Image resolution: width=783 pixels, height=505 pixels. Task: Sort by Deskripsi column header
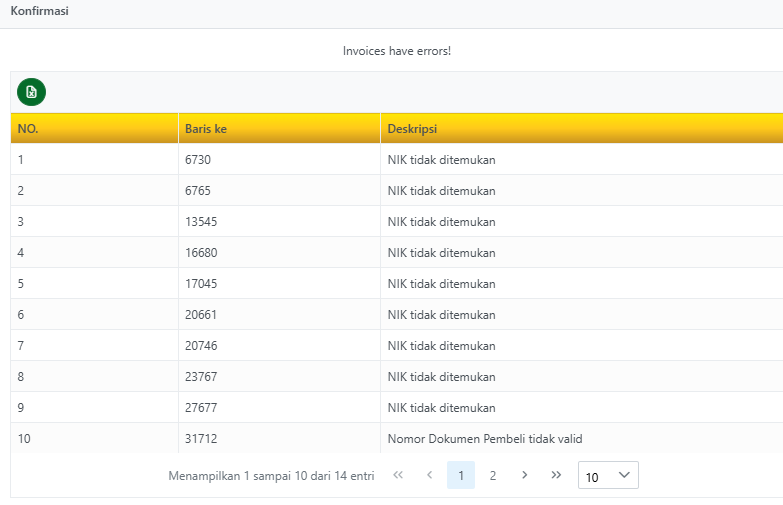pyautogui.click(x=582, y=128)
